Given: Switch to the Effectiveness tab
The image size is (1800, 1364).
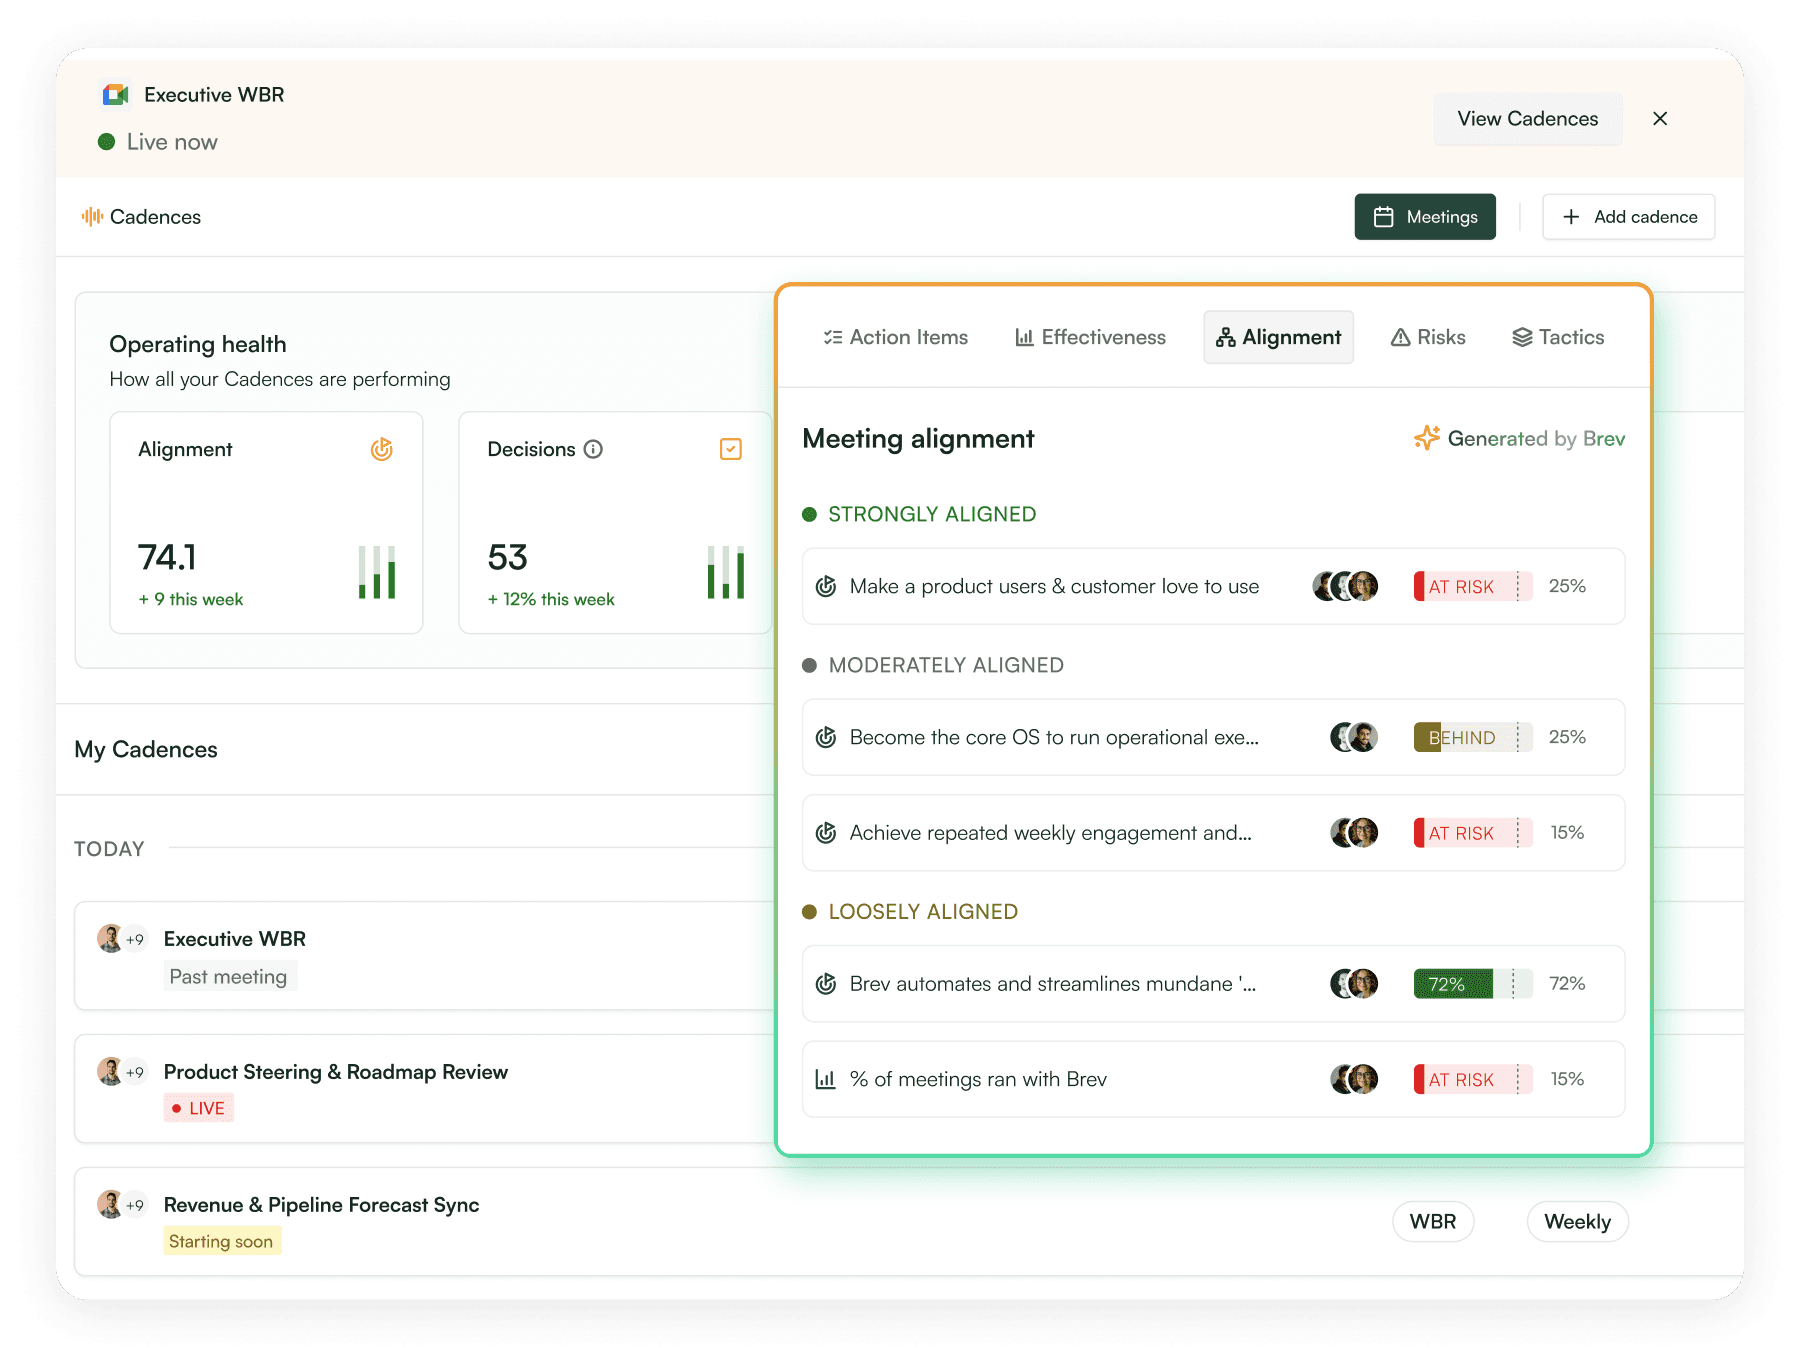Looking at the screenshot, I should tap(1090, 338).
